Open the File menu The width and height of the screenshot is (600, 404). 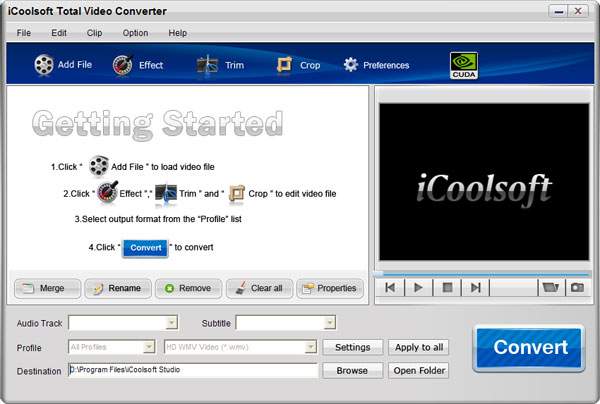pos(24,33)
